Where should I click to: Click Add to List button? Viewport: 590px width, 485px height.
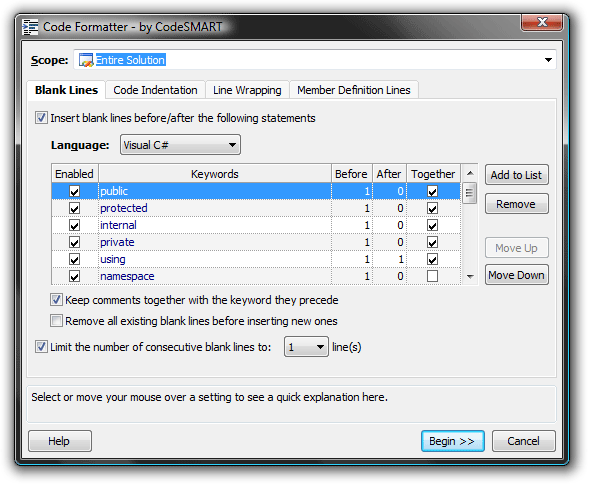517,175
